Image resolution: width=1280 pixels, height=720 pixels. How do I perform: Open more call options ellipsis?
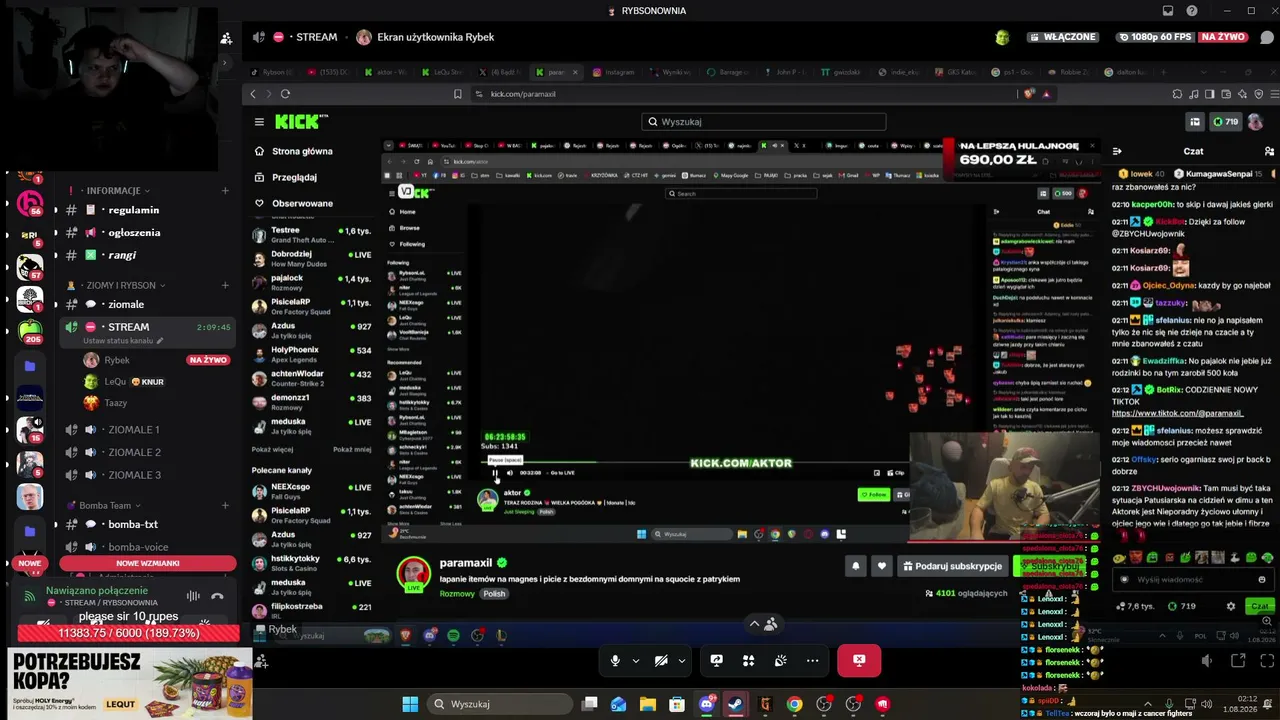pos(812,661)
